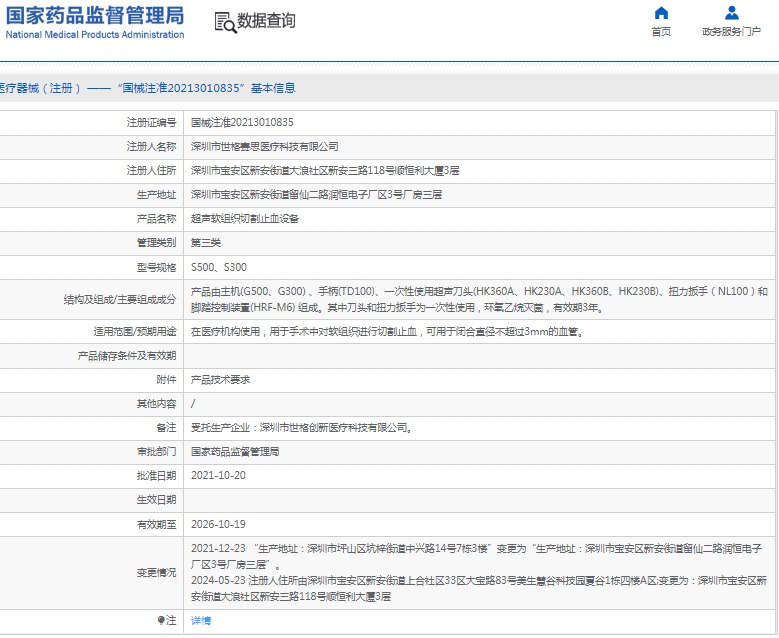This screenshot has height=638, width=779.
Task: Click the S500、S300 model value
Action: click(x=219, y=267)
